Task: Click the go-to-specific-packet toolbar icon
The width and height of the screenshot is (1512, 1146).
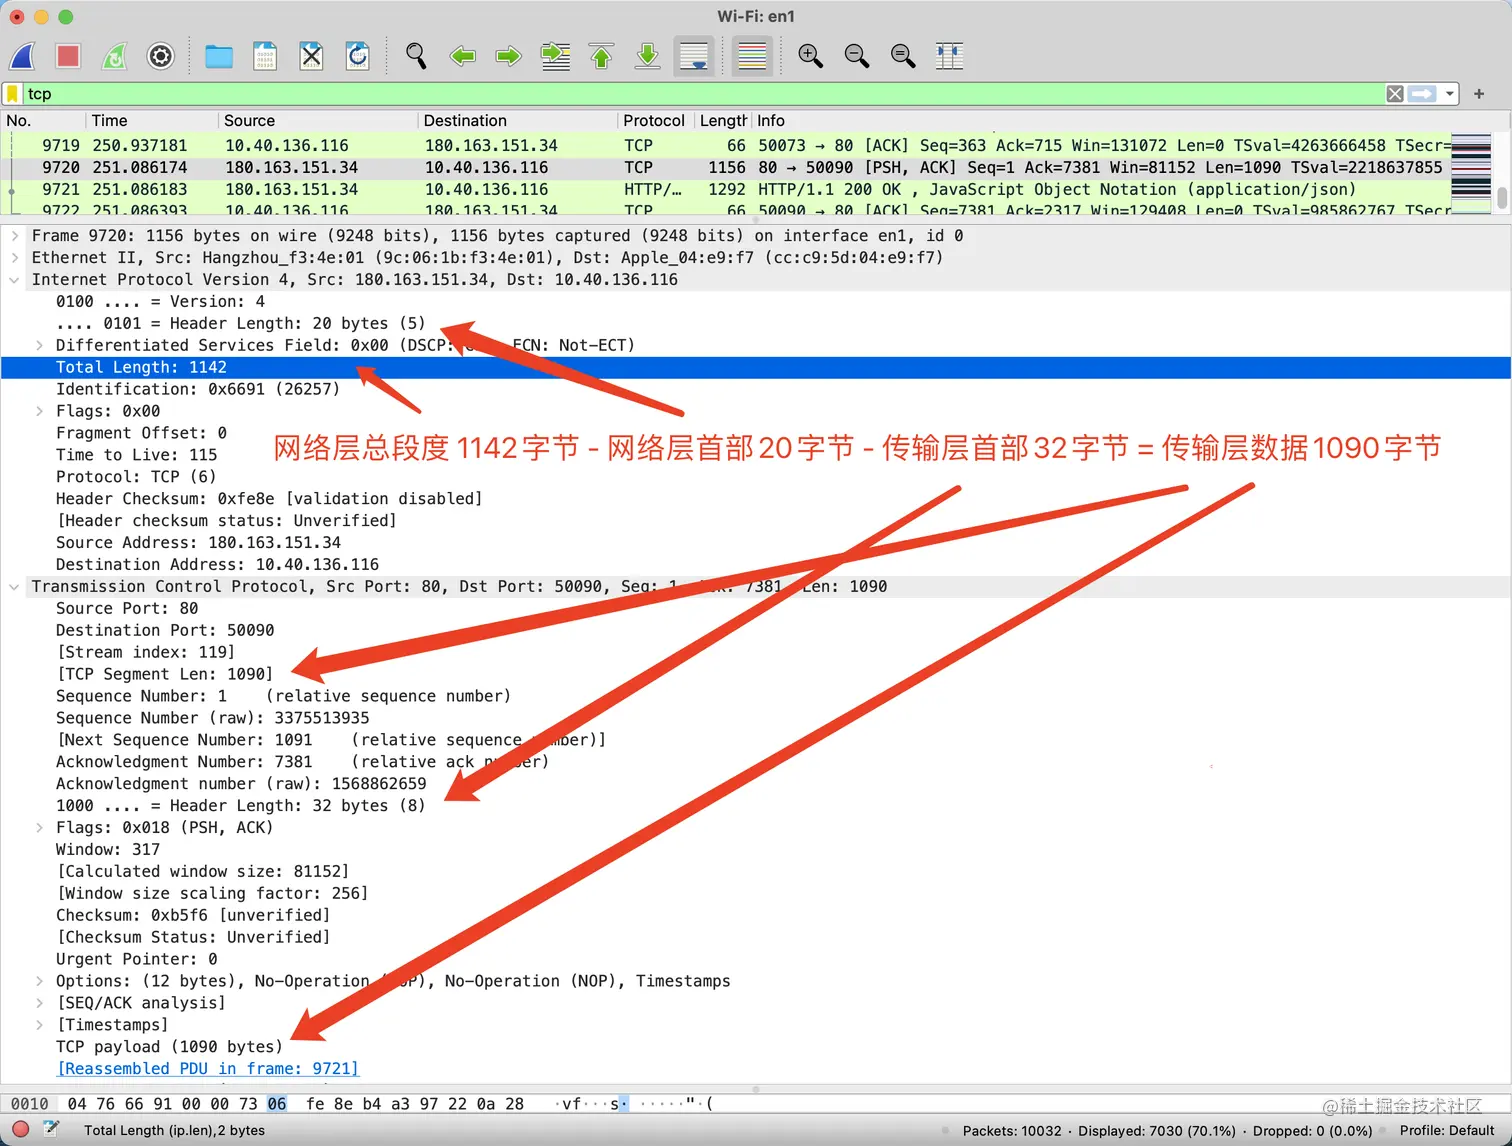Action: (x=555, y=56)
